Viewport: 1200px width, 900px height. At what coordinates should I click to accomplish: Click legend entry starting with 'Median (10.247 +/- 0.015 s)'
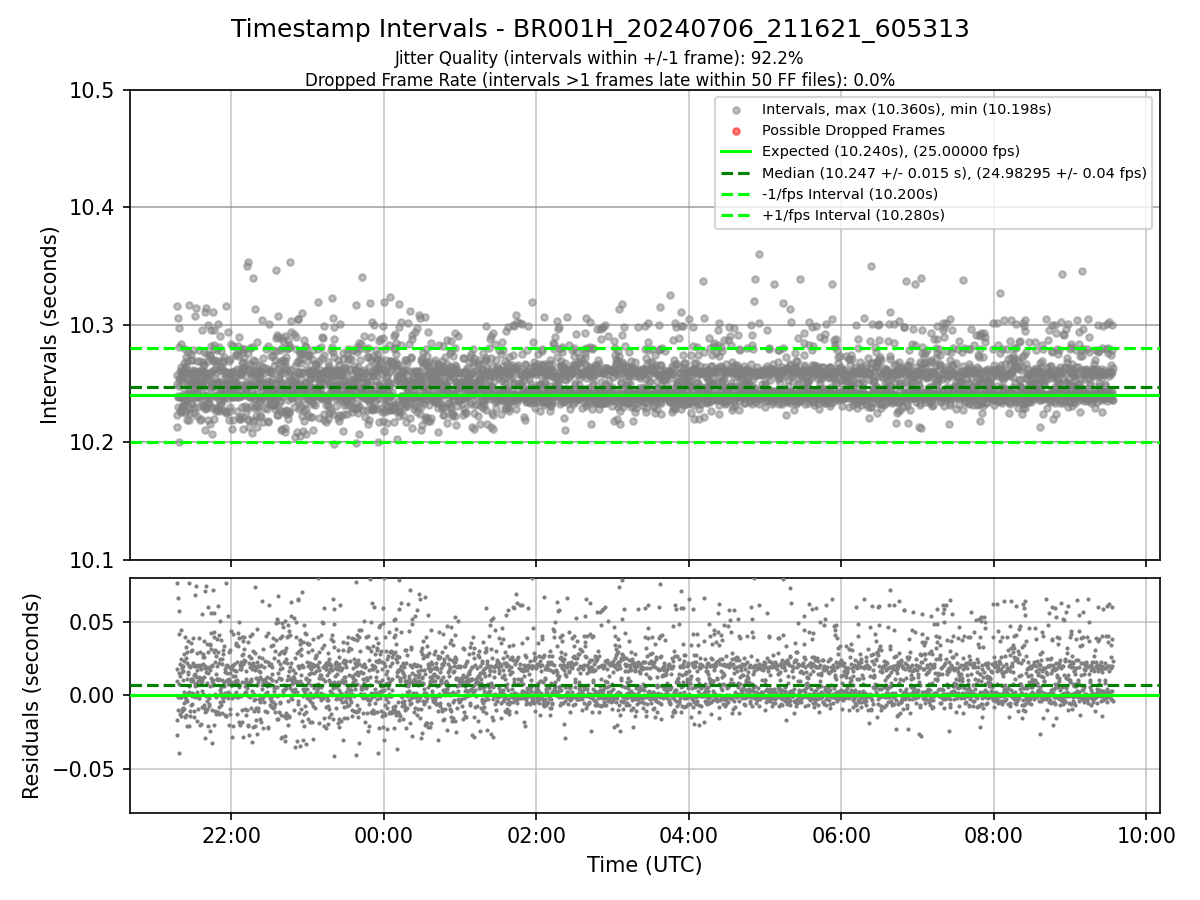click(x=954, y=173)
